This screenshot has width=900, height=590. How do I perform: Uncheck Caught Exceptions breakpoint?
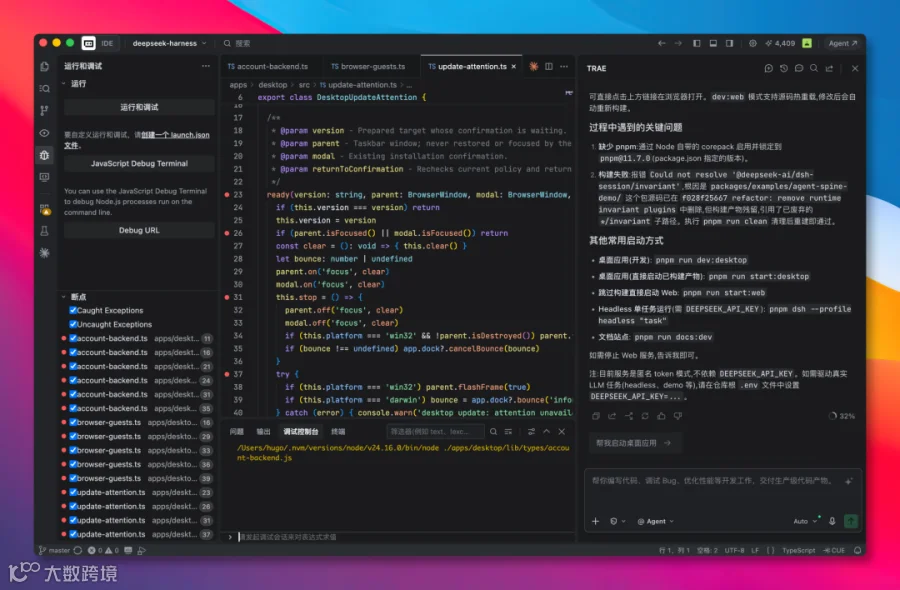[x=73, y=310]
